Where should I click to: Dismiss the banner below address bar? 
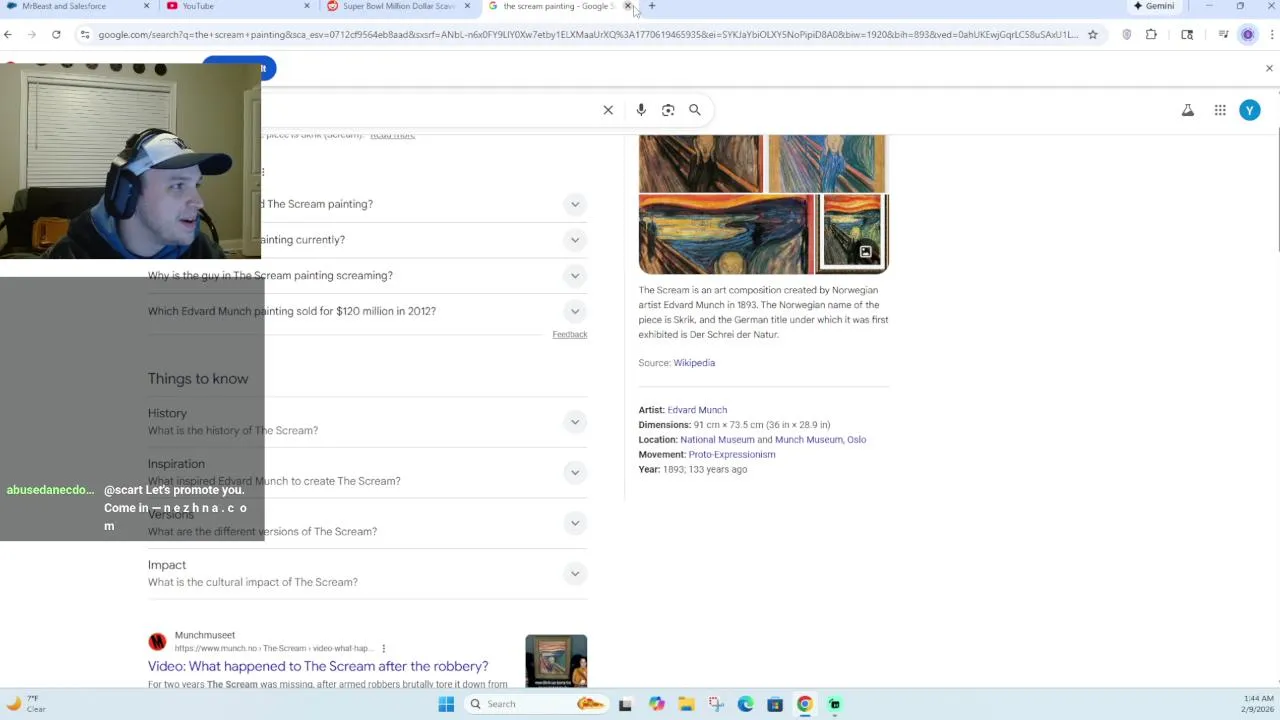click(1269, 68)
